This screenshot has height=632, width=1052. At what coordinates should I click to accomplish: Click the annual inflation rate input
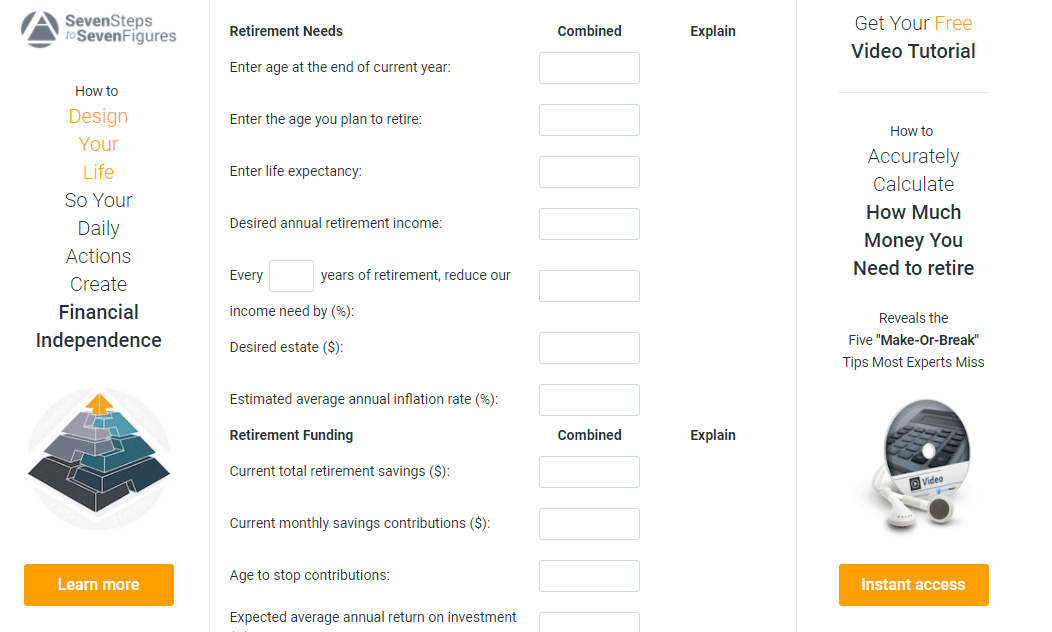589,400
